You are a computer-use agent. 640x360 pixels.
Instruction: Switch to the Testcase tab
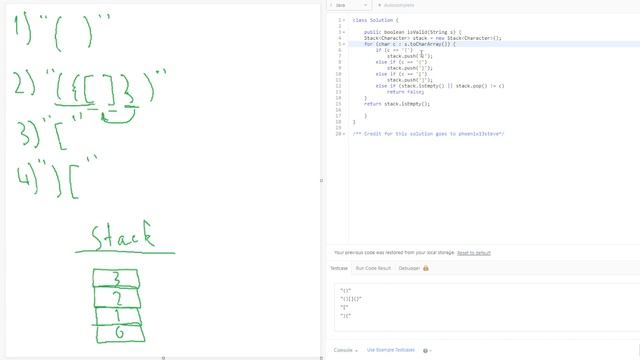339,268
